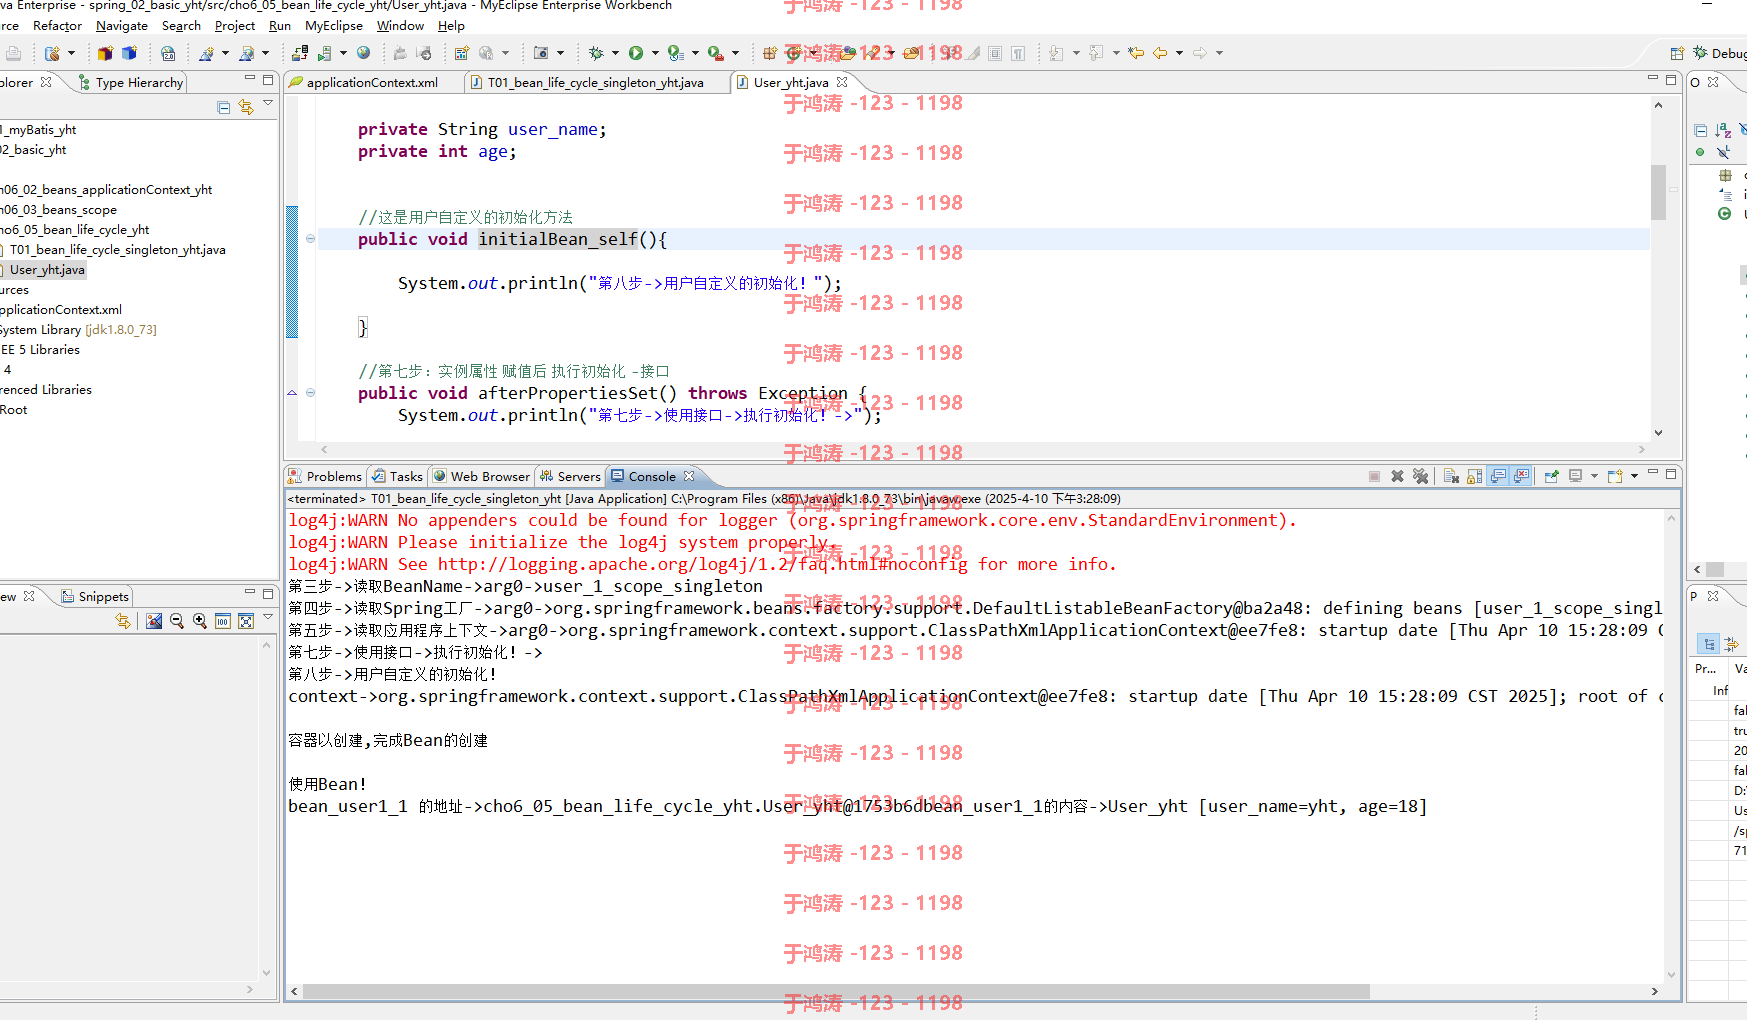Image resolution: width=1747 pixels, height=1020 pixels.
Task: Click the Clear Console icon
Action: (x=1451, y=477)
